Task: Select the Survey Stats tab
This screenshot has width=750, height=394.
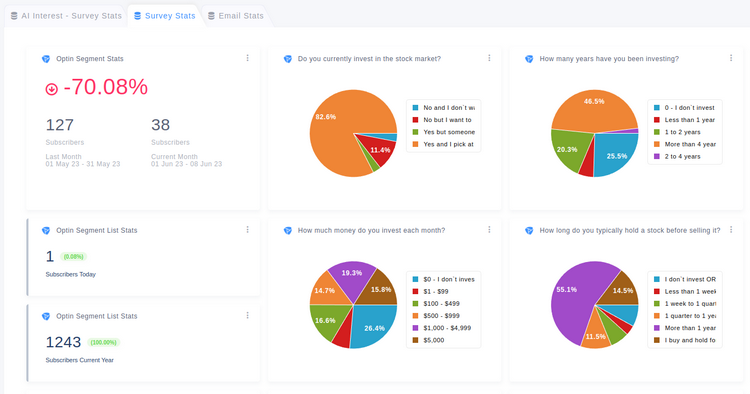Action: 165,16
